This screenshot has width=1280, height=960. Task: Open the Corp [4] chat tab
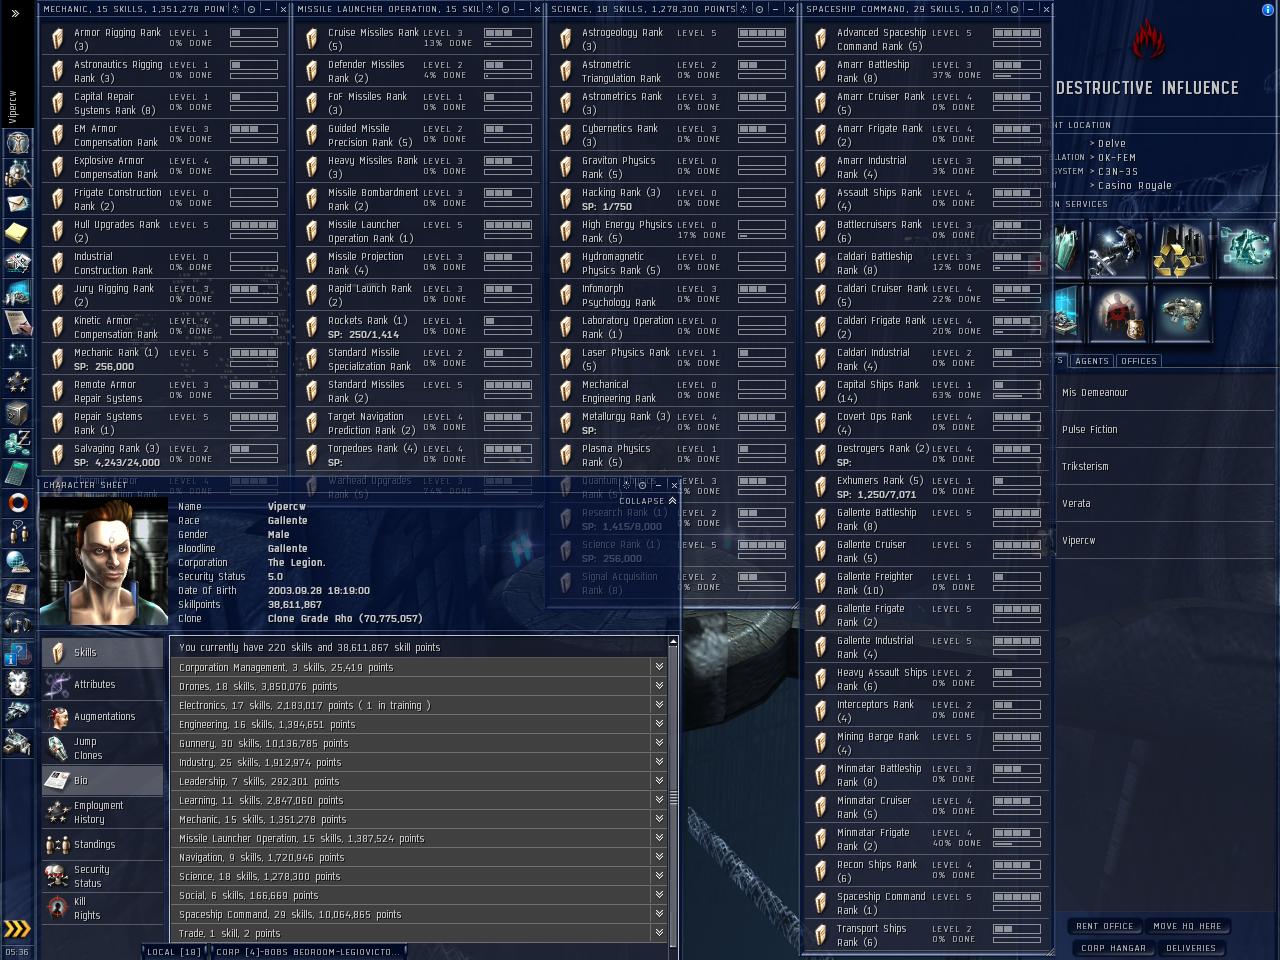(x=308, y=952)
